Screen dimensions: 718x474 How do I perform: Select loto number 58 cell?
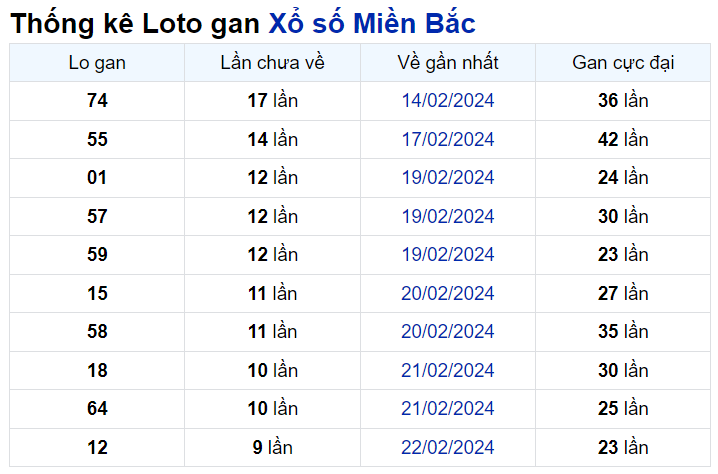coord(97,332)
